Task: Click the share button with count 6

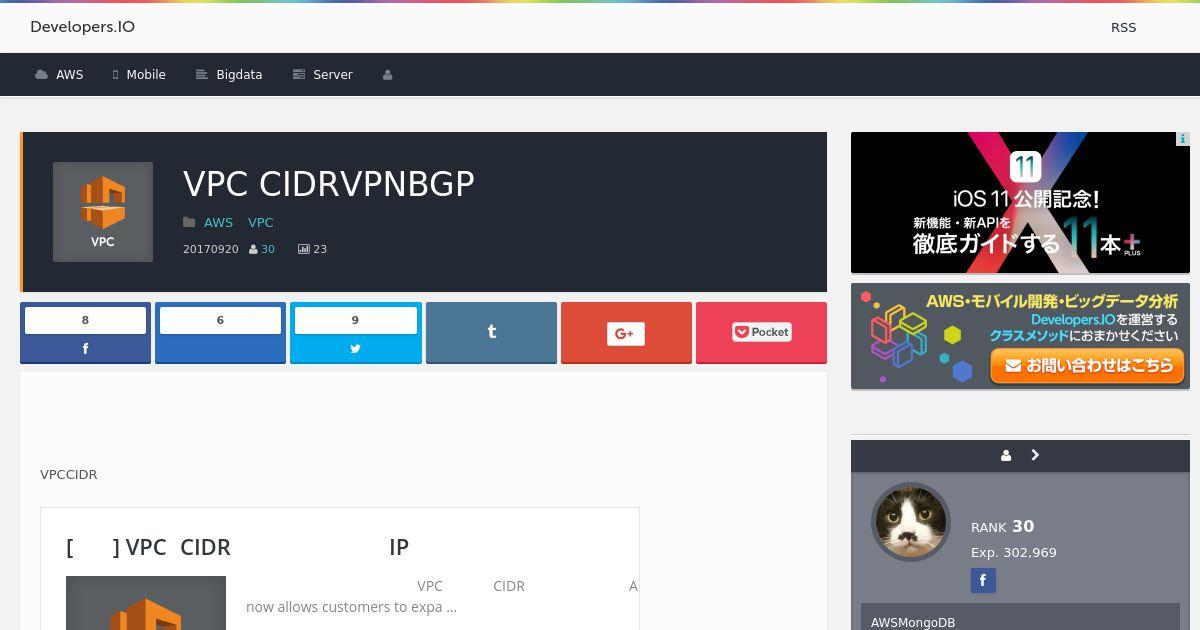Action: click(x=220, y=333)
